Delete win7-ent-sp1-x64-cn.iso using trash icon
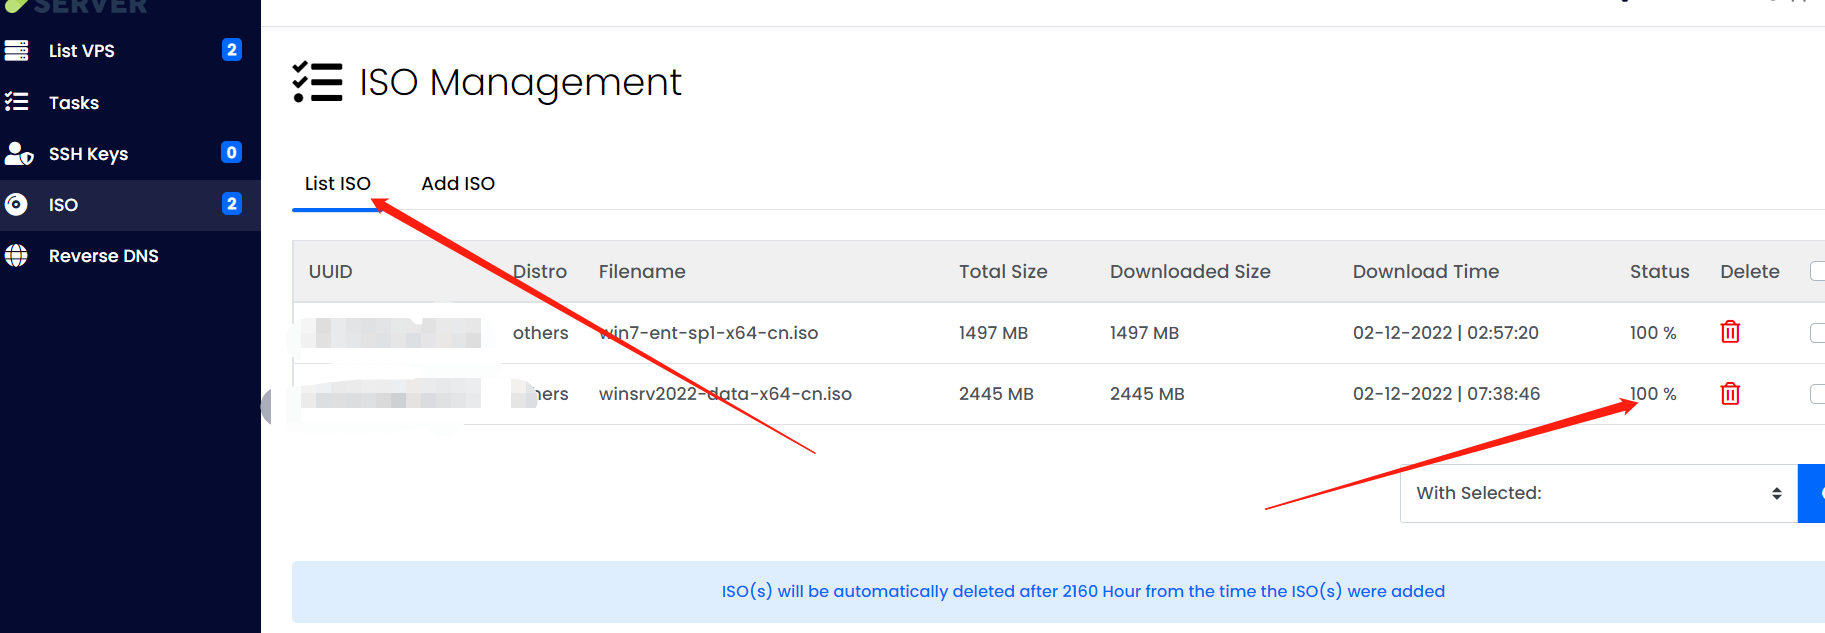The height and width of the screenshot is (633, 1825). tap(1729, 332)
